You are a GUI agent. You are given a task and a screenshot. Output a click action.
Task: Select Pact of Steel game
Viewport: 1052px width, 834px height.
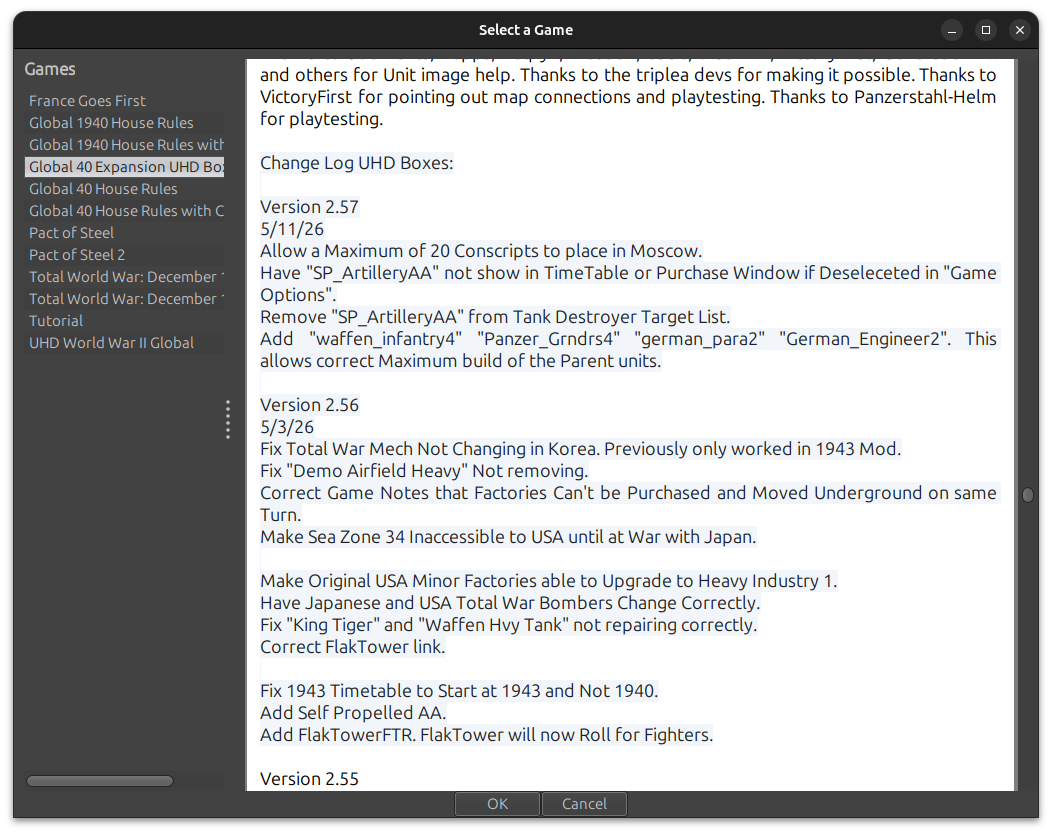point(124,233)
